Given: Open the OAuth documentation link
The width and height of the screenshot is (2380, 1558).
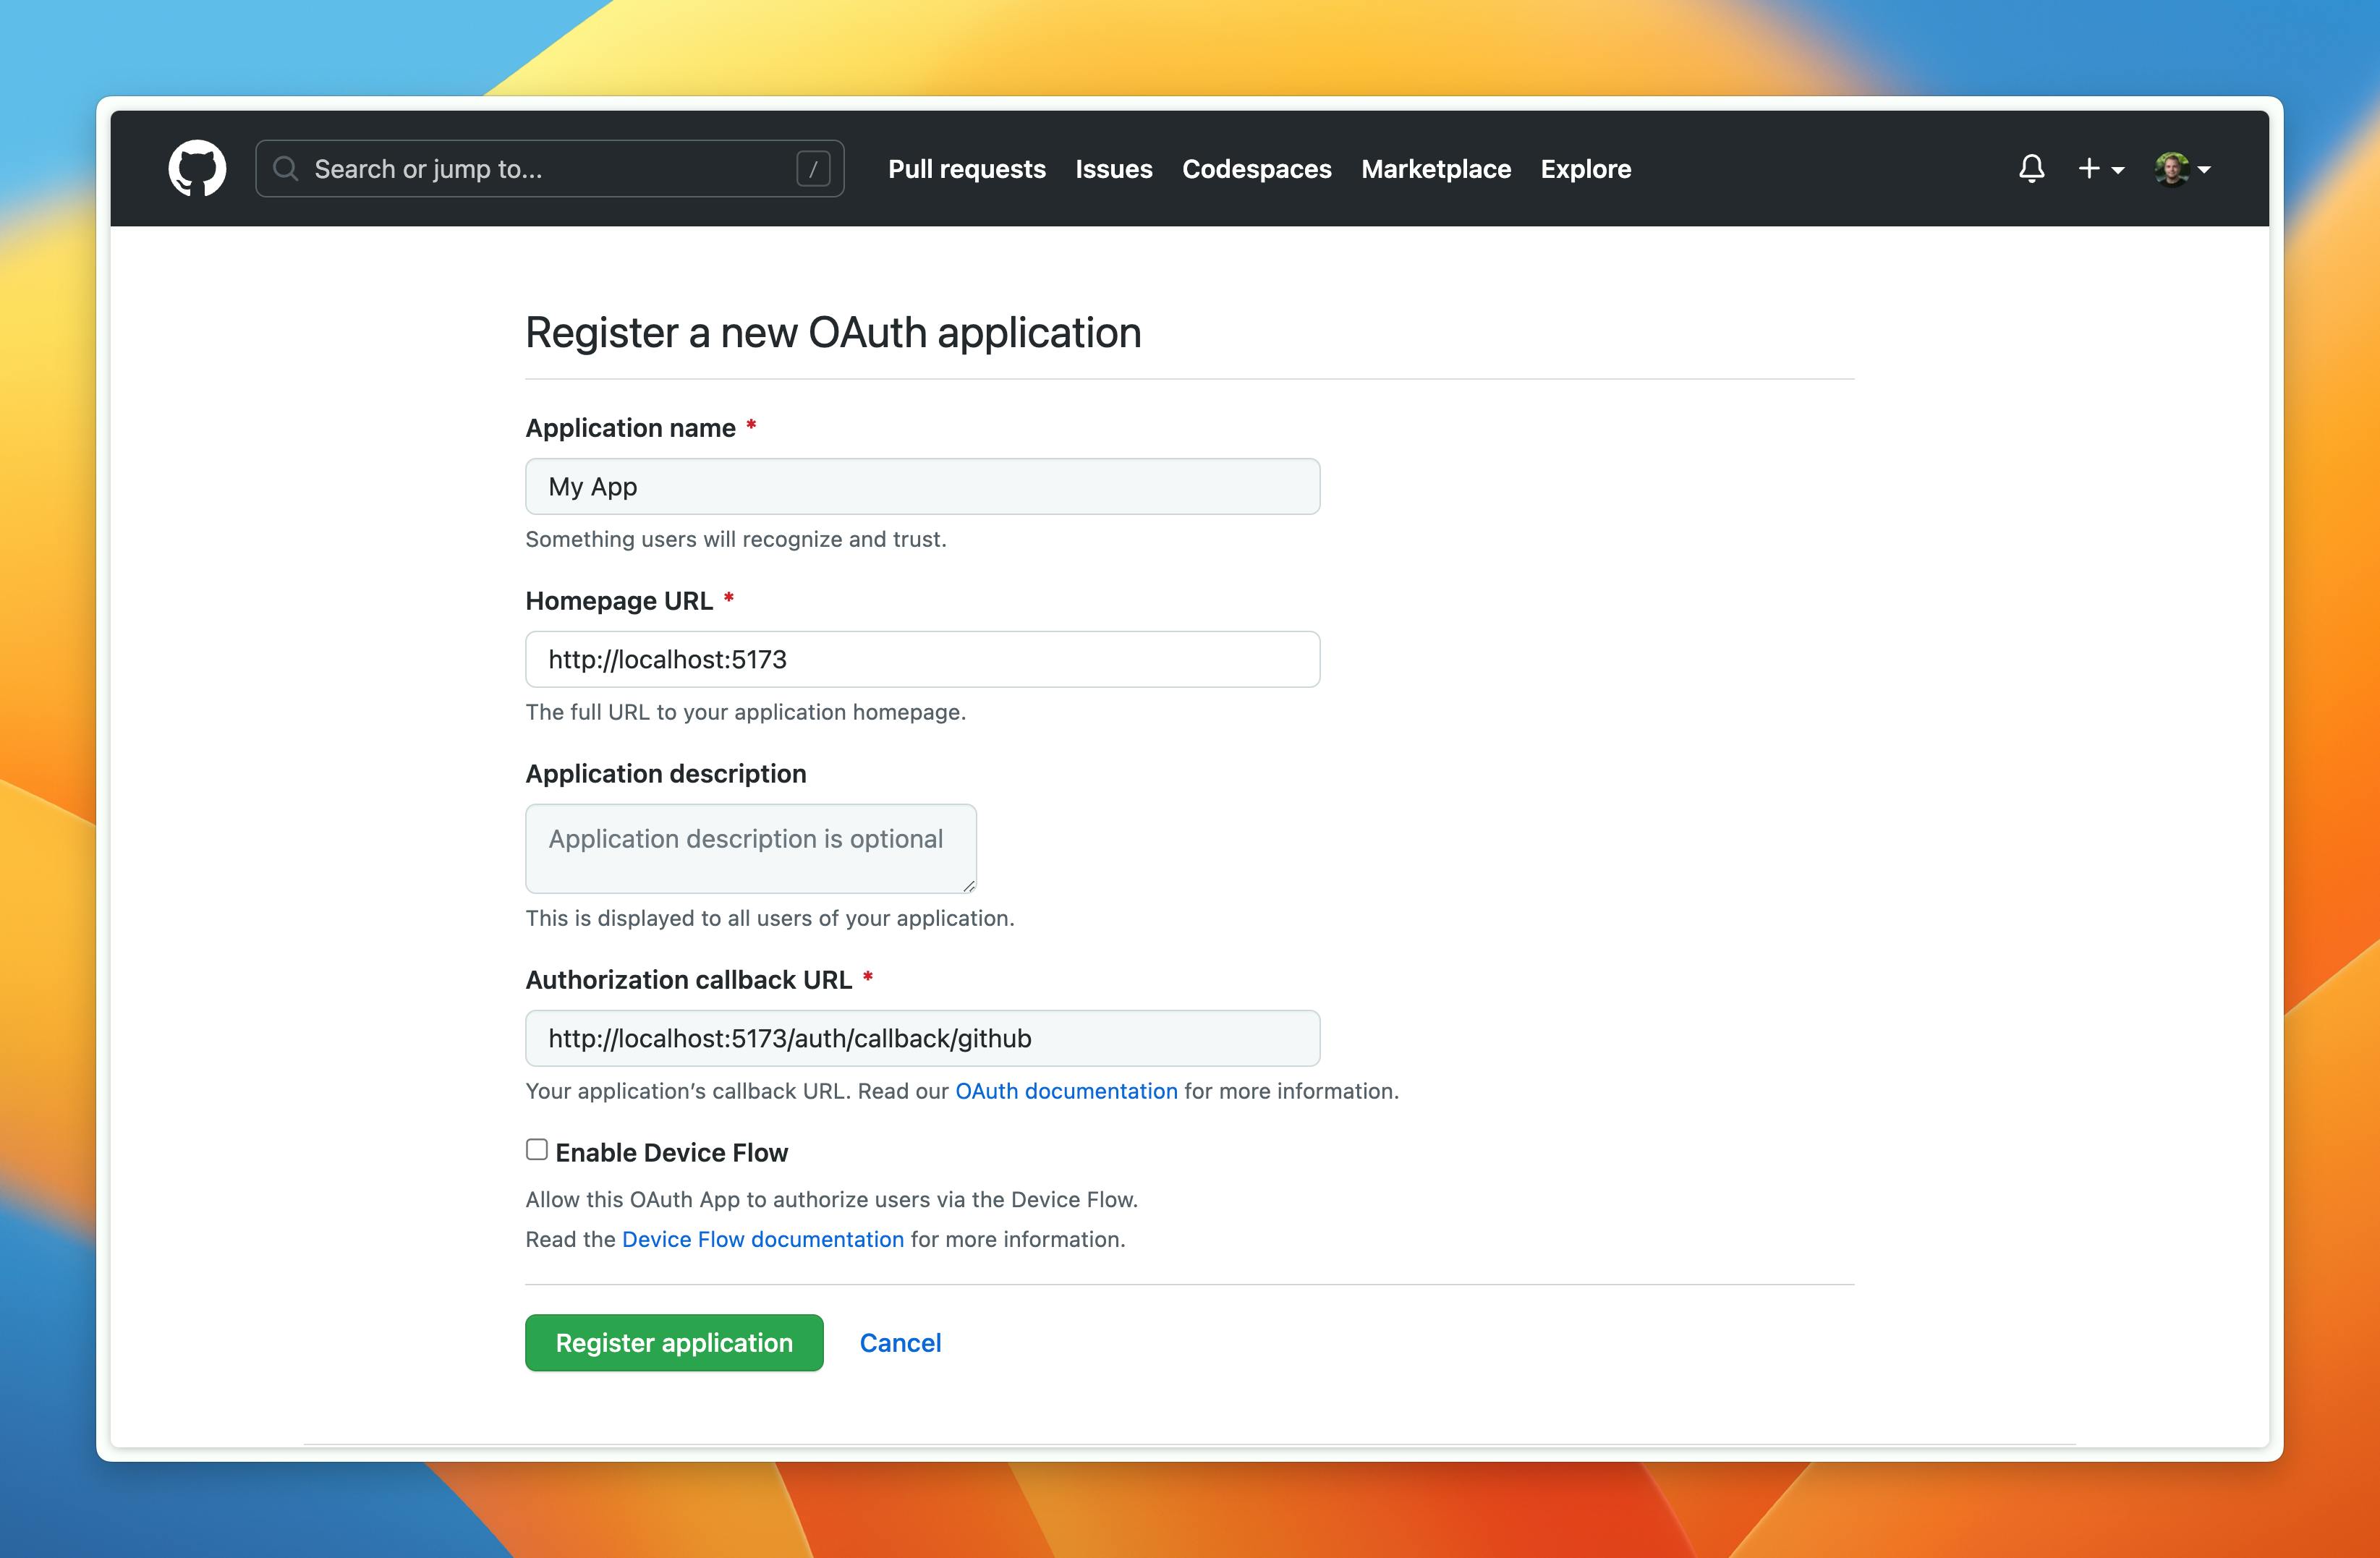Looking at the screenshot, I should click(x=1066, y=1091).
